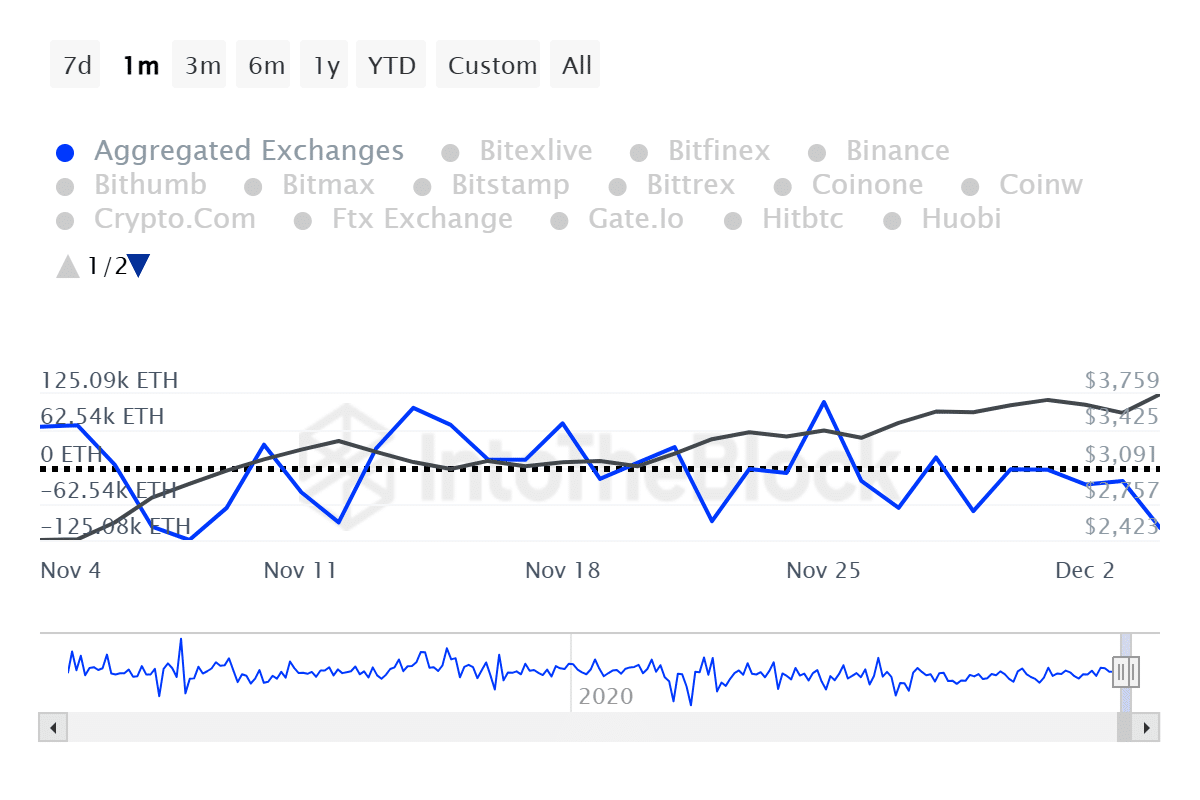Switch to the 3m time range
This screenshot has height=800, width=1200.
[x=202, y=66]
